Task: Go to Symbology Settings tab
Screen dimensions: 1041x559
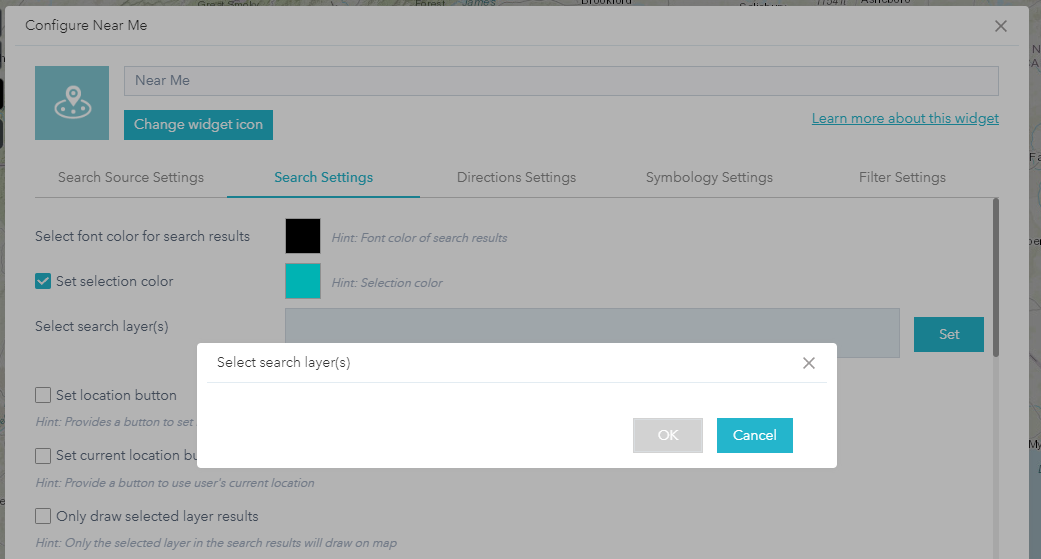Action: (709, 177)
